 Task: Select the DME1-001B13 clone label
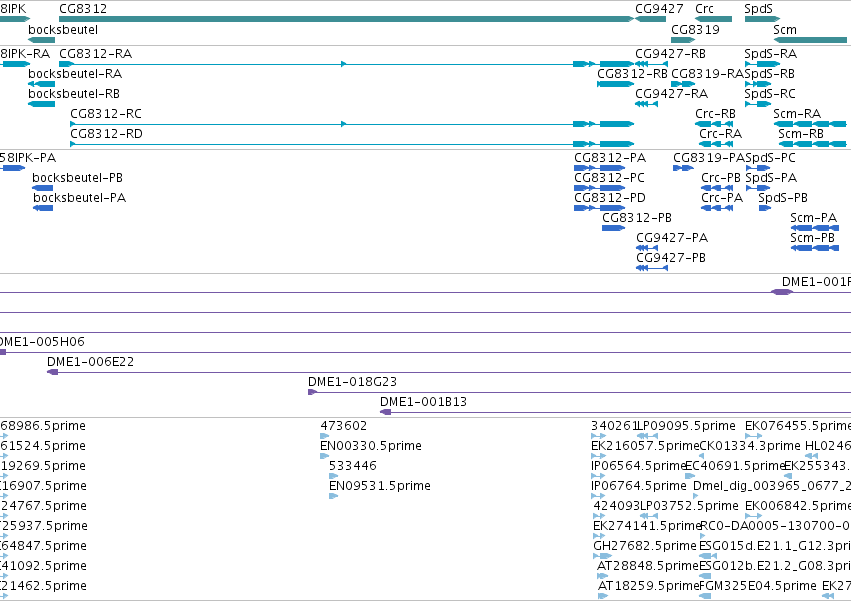tap(423, 402)
